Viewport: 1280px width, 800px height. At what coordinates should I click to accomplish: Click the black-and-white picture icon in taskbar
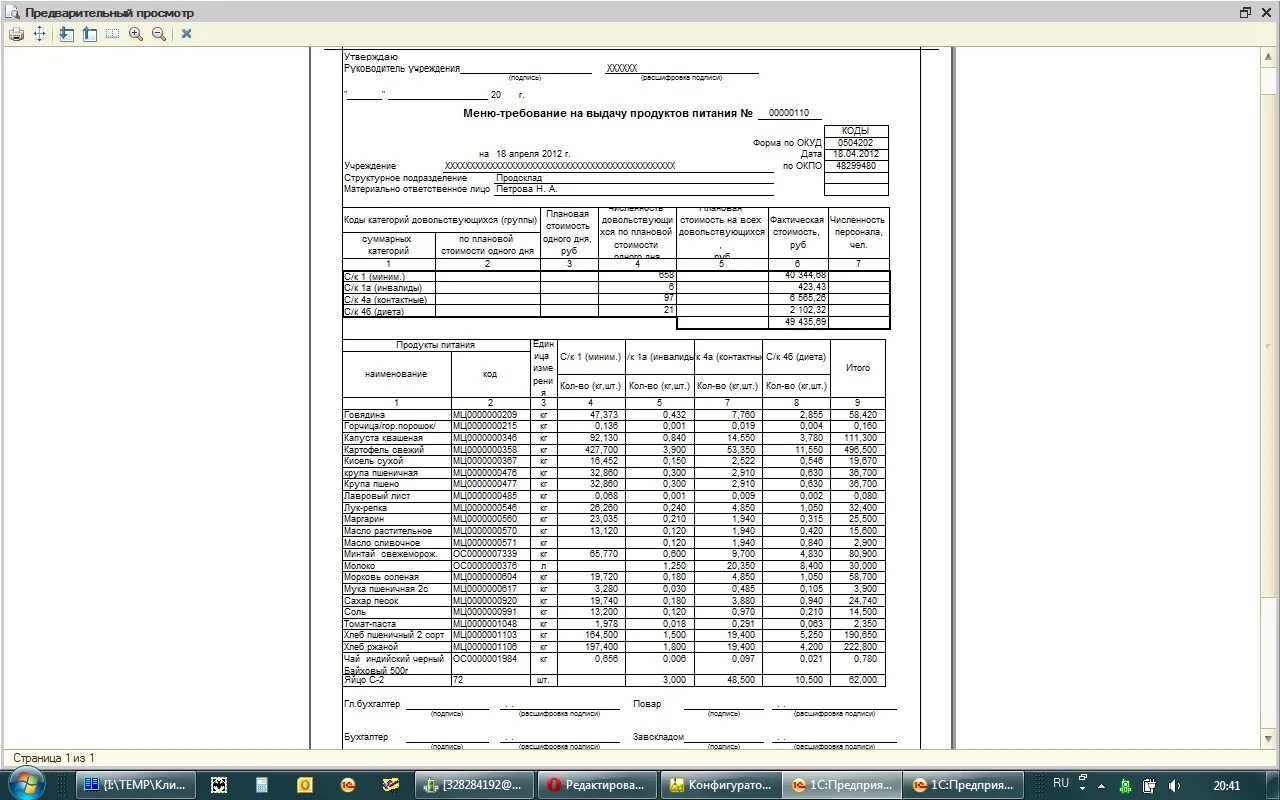pos(219,785)
